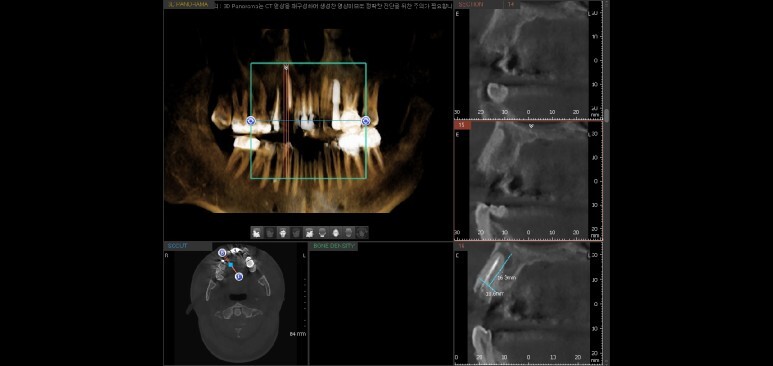Choose the third, front-facing skull view preset
The width and height of the screenshot is (773, 366).
click(x=283, y=233)
